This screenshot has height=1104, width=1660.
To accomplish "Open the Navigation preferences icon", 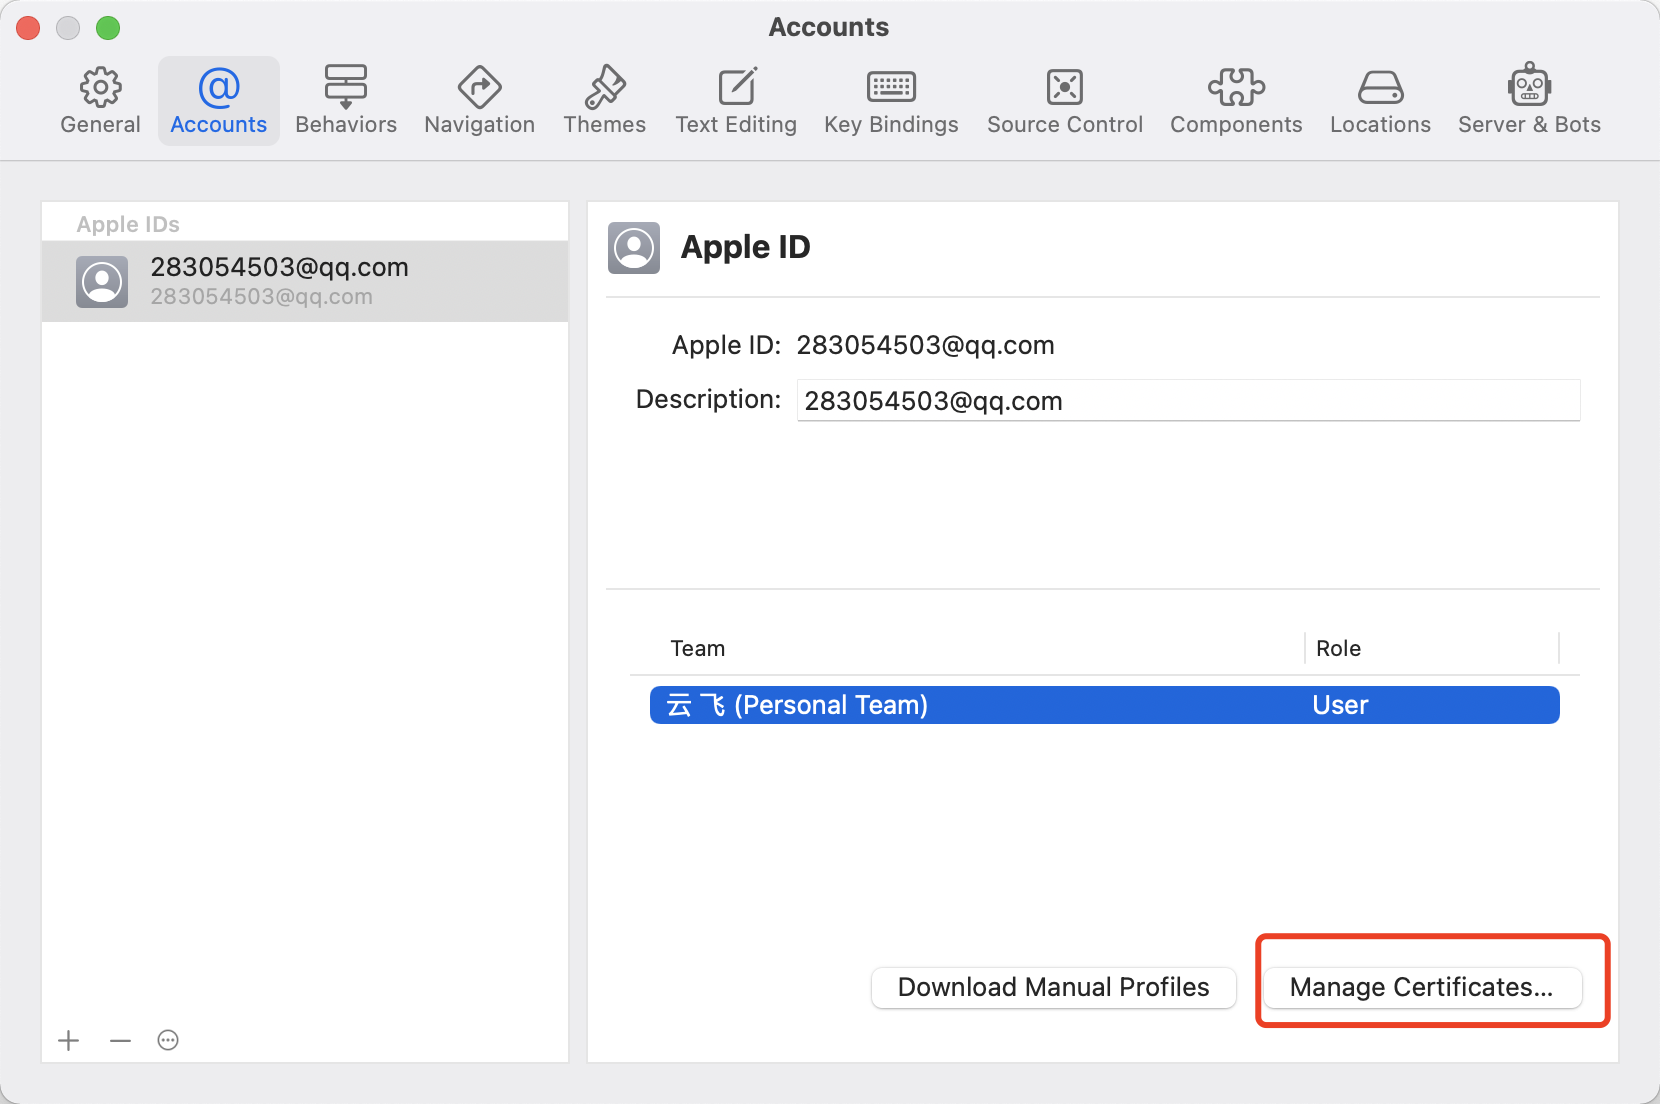I will pos(480,87).
